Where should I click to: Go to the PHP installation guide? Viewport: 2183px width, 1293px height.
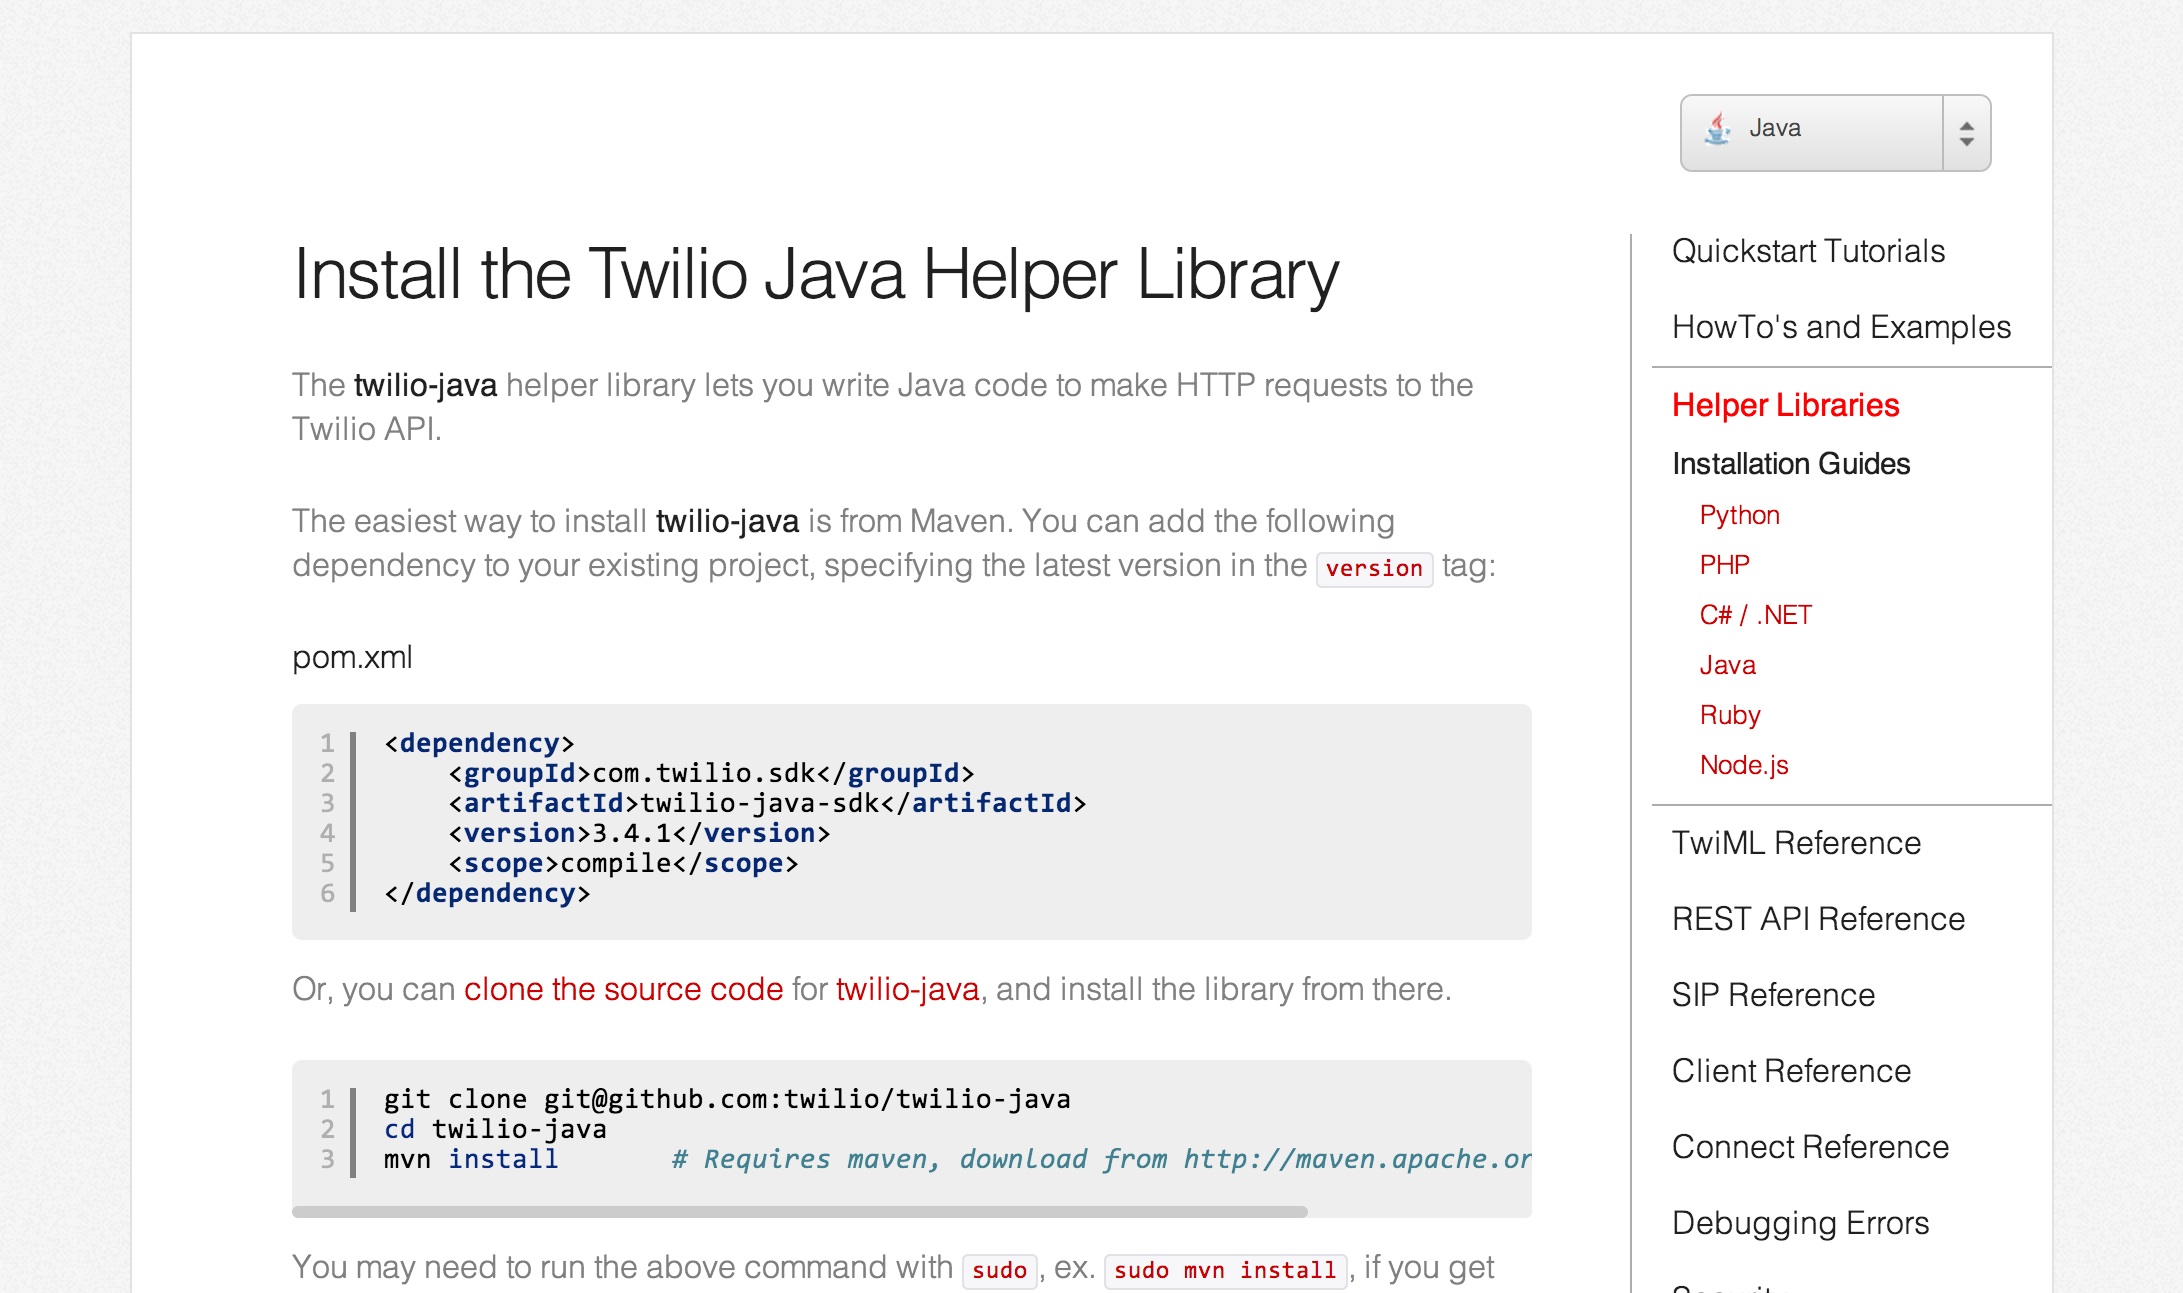[1724, 565]
